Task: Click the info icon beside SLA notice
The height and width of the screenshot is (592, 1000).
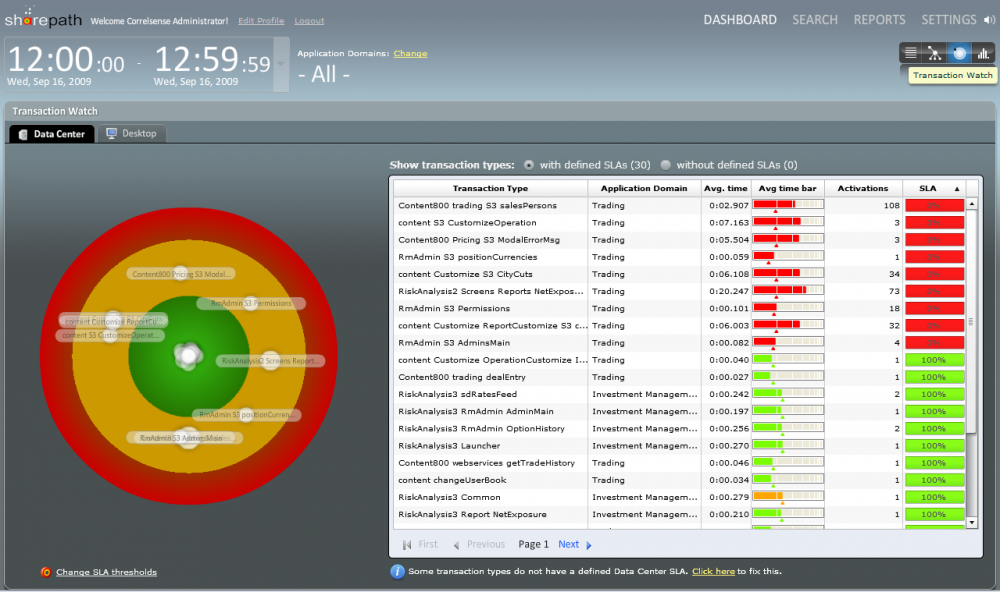Action: tap(397, 572)
